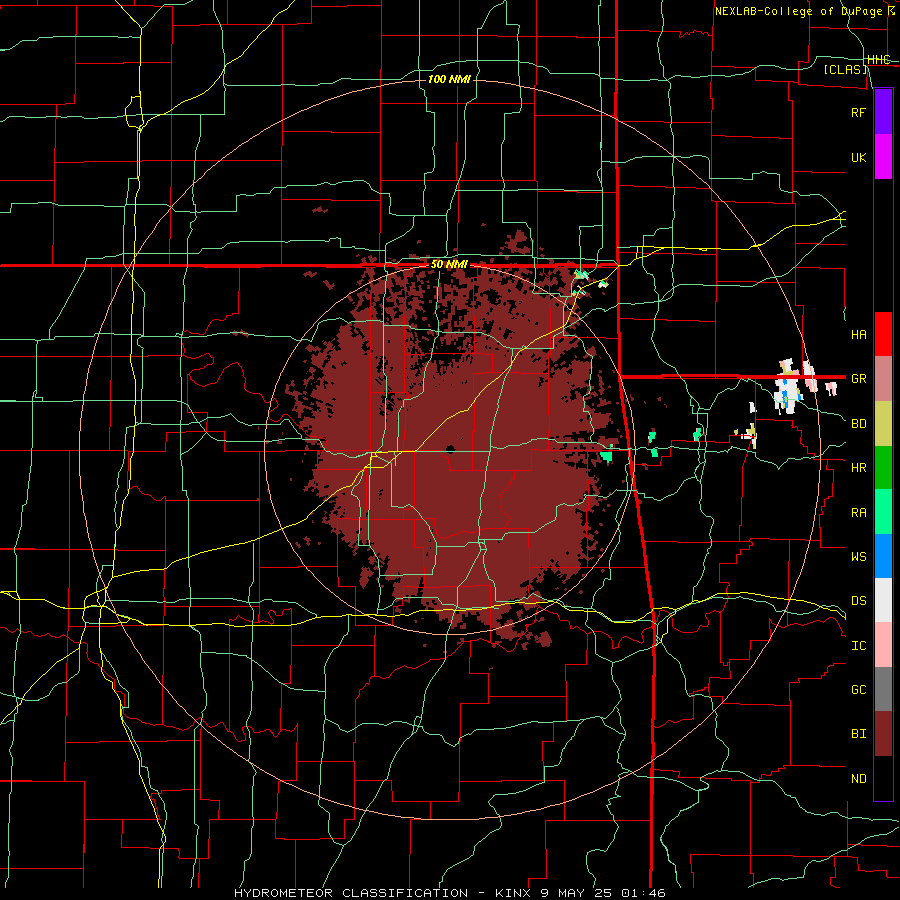Click the magenta UK legend color swatch
The width and height of the screenshot is (900, 900).
[883, 157]
